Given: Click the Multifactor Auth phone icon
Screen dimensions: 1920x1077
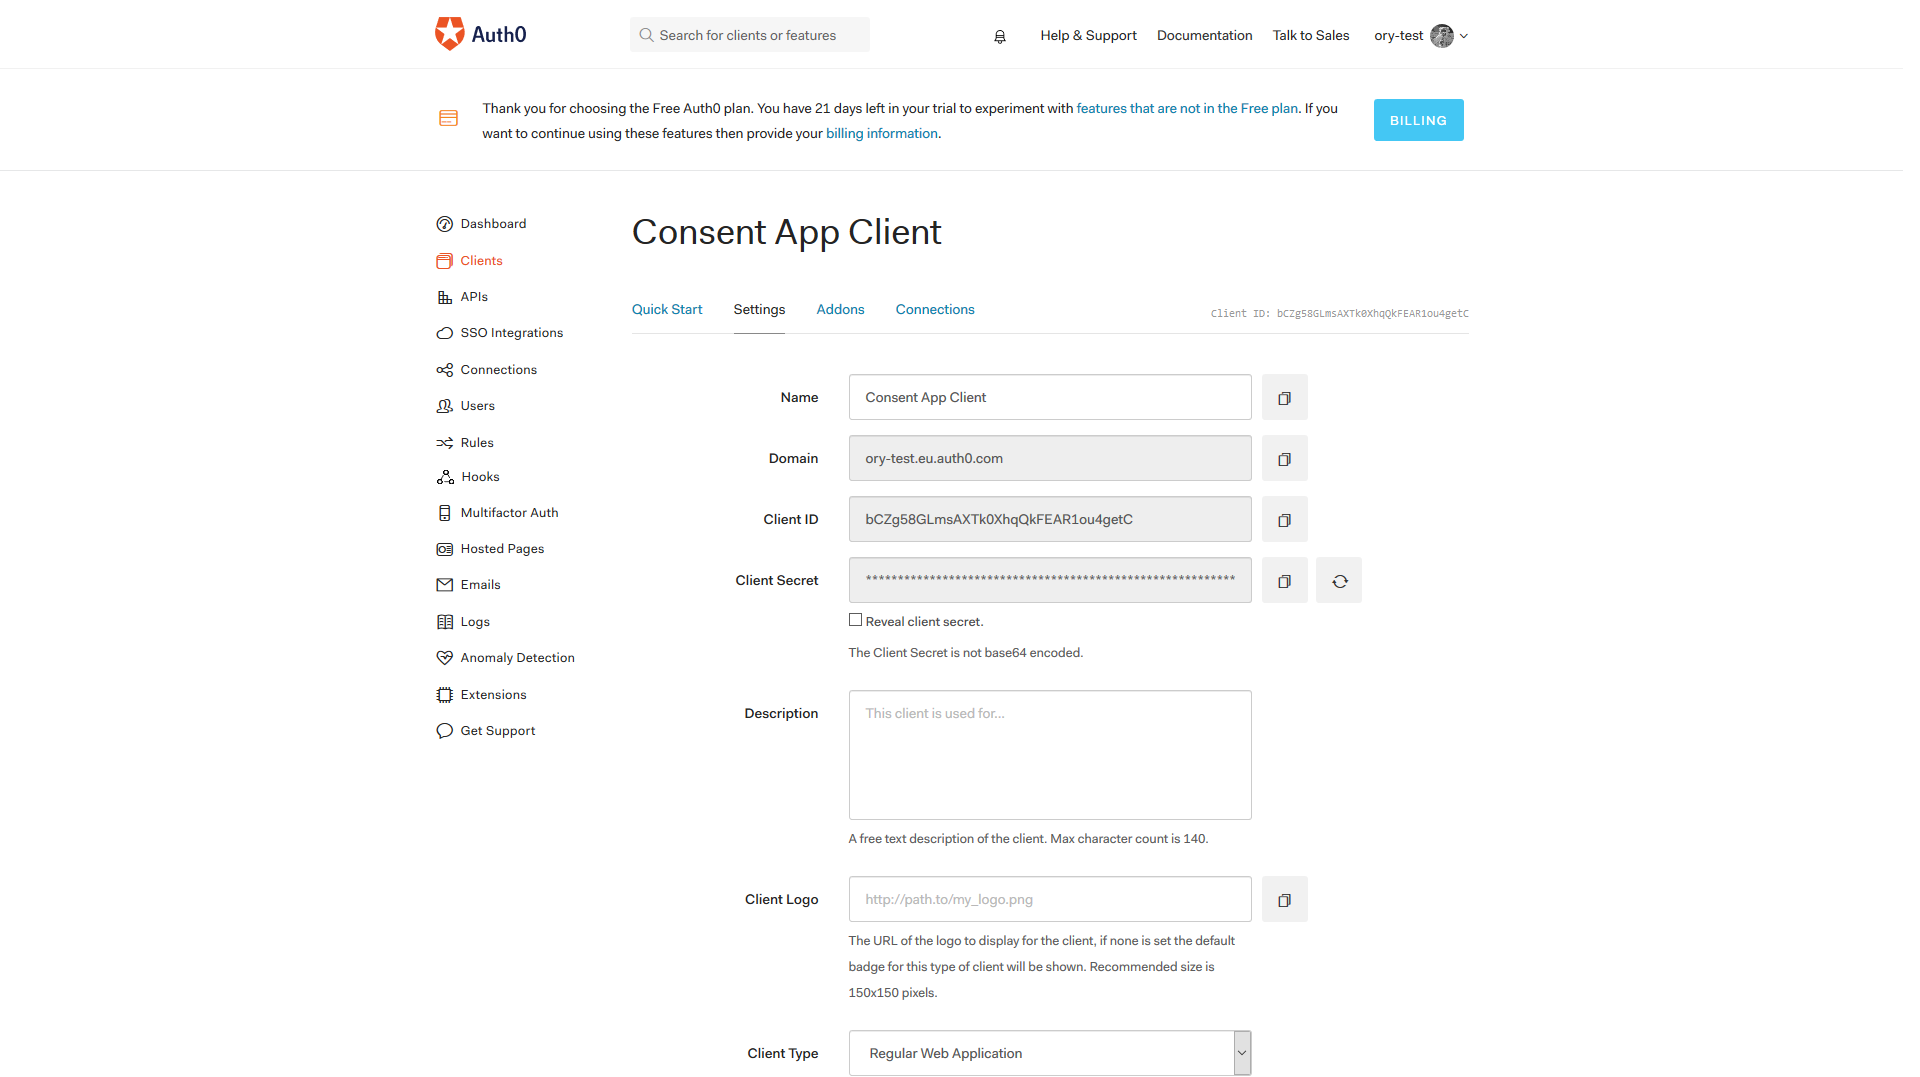Looking at the screenshot, I should tap(445, 513).
